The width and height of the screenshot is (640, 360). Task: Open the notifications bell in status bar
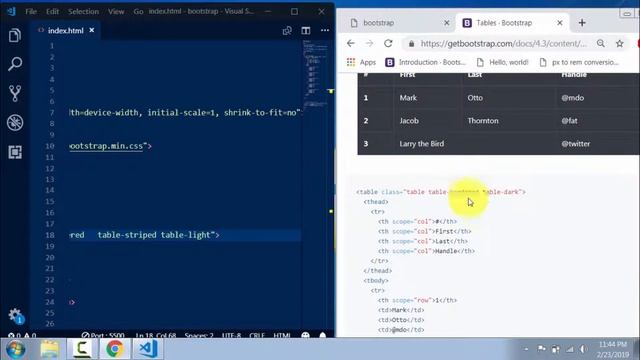(x=323, y=336)
